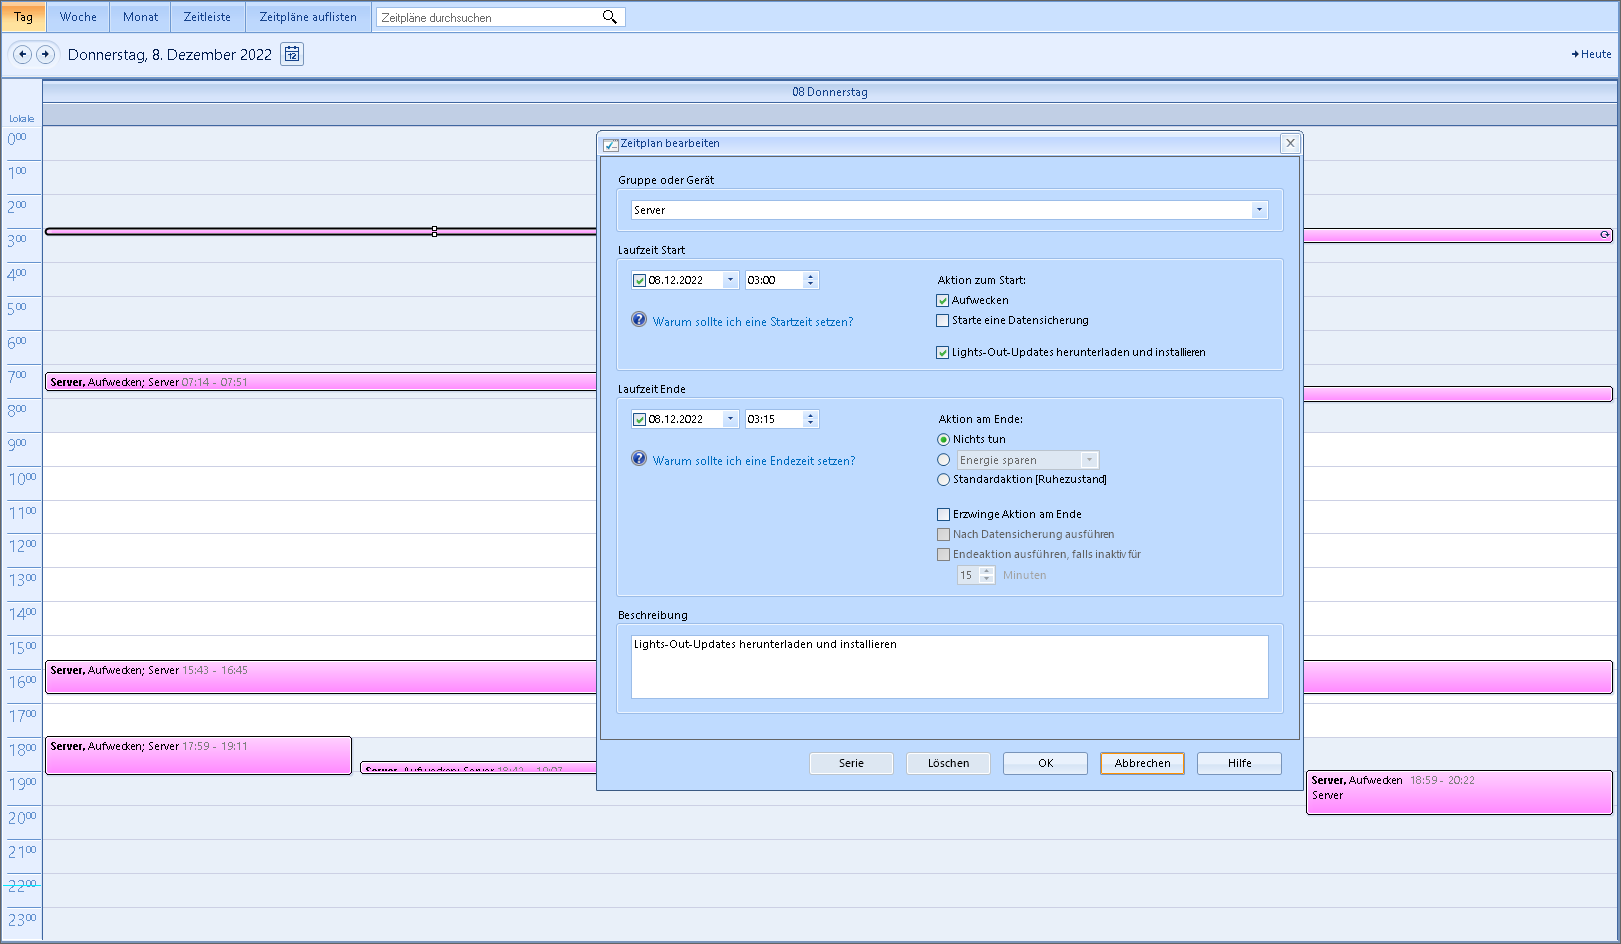
Task: Click help icon beside Endezeit question
Action: pos(639,459)
